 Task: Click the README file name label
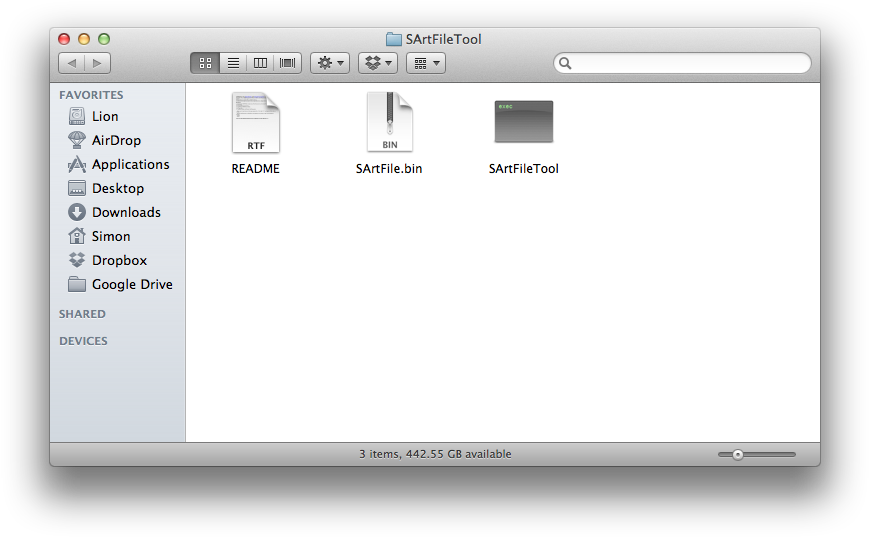[255, 168]
